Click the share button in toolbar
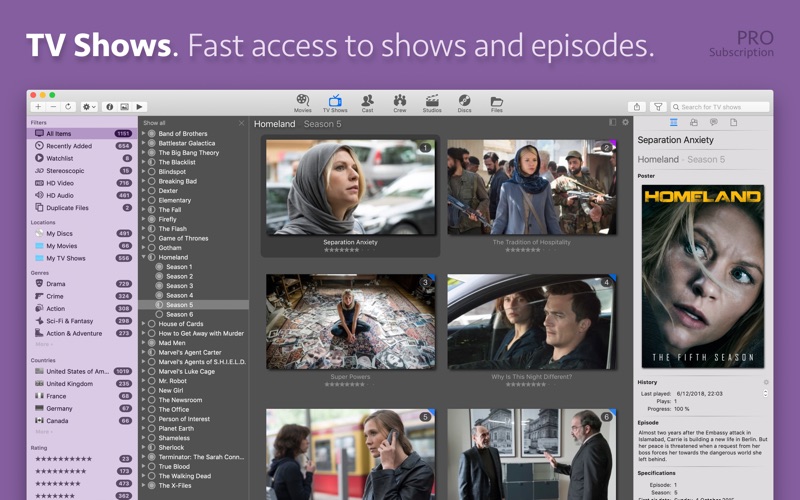The image size is (800, 500). pyautogui.click(x=636, y=106)
